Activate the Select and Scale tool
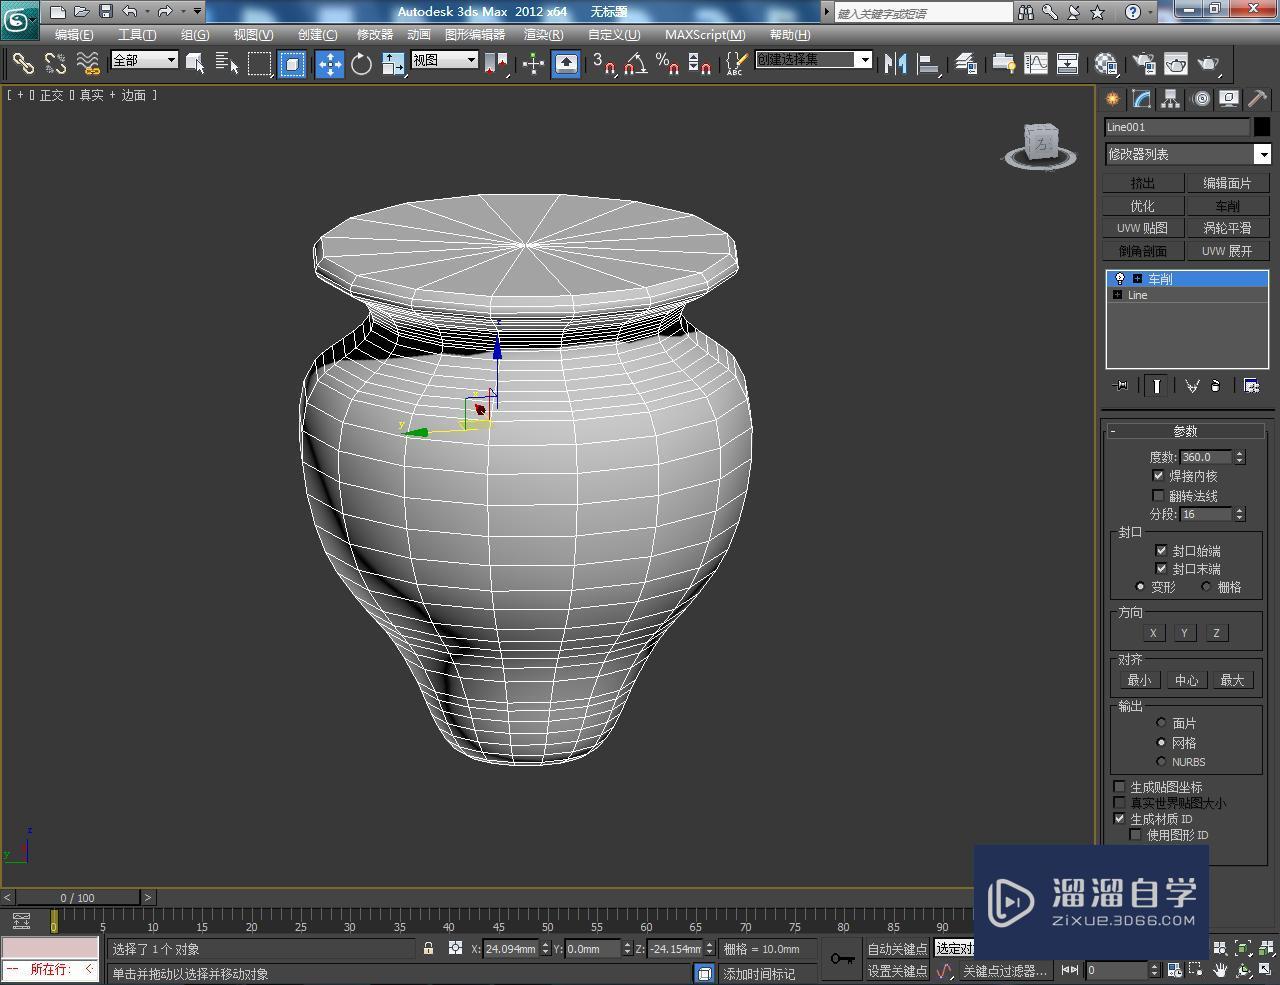 tap(393, 63)
